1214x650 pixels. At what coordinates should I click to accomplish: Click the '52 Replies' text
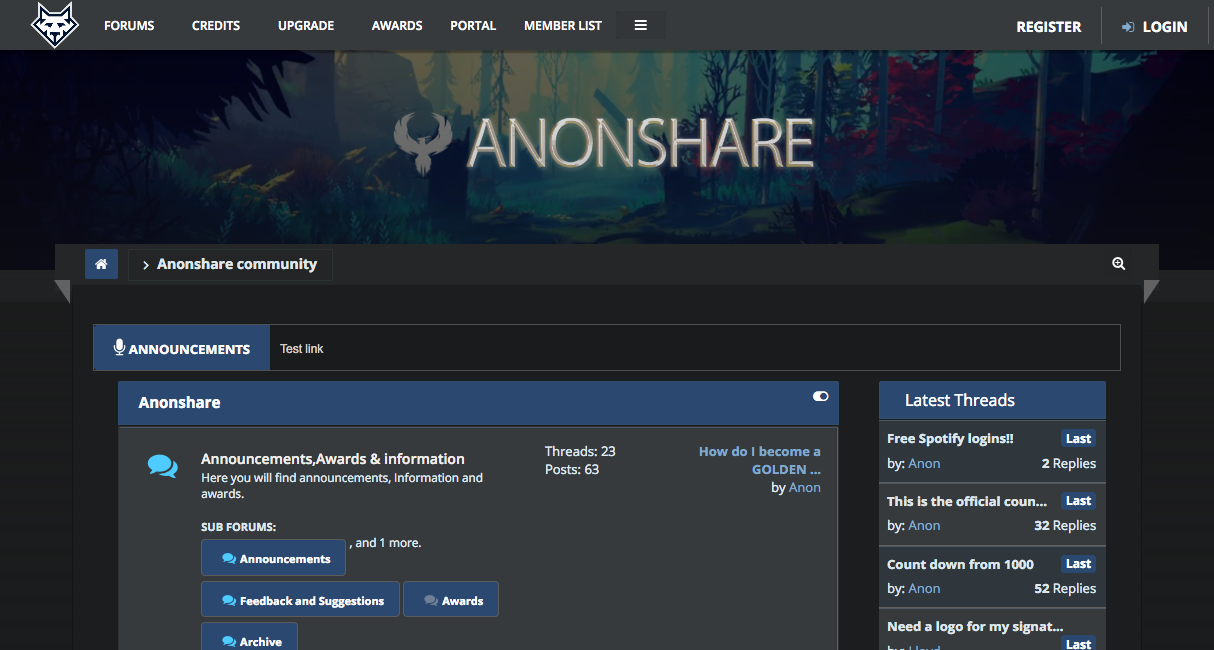click(x=1065, y=588)
